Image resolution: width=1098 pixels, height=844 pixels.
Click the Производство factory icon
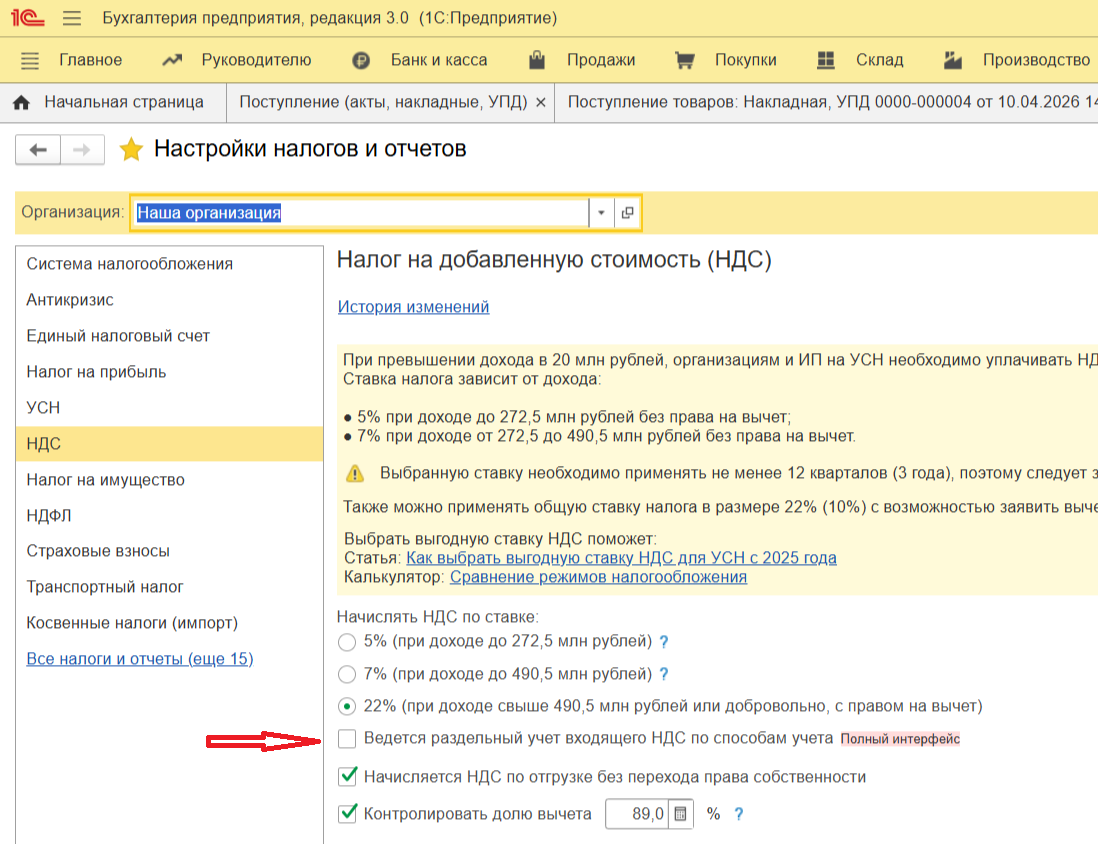pyautogui.click(x=952, y=60)
